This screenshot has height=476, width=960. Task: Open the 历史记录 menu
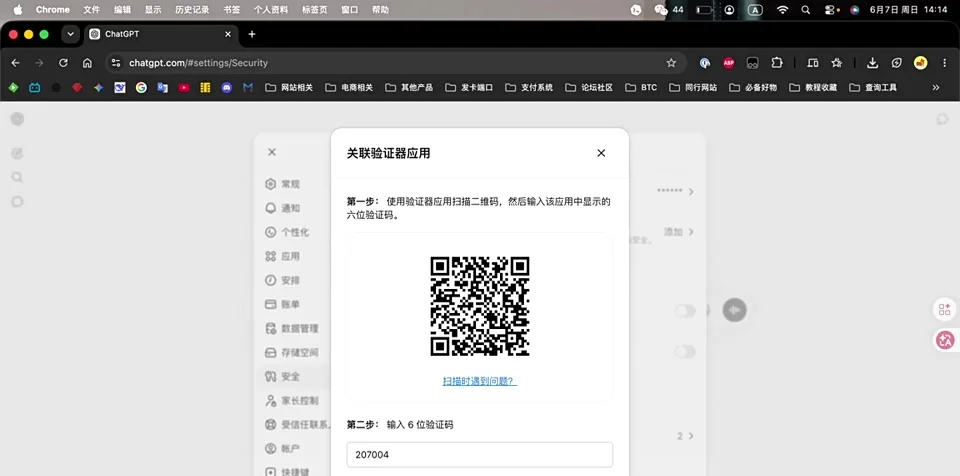click(192, 10)
